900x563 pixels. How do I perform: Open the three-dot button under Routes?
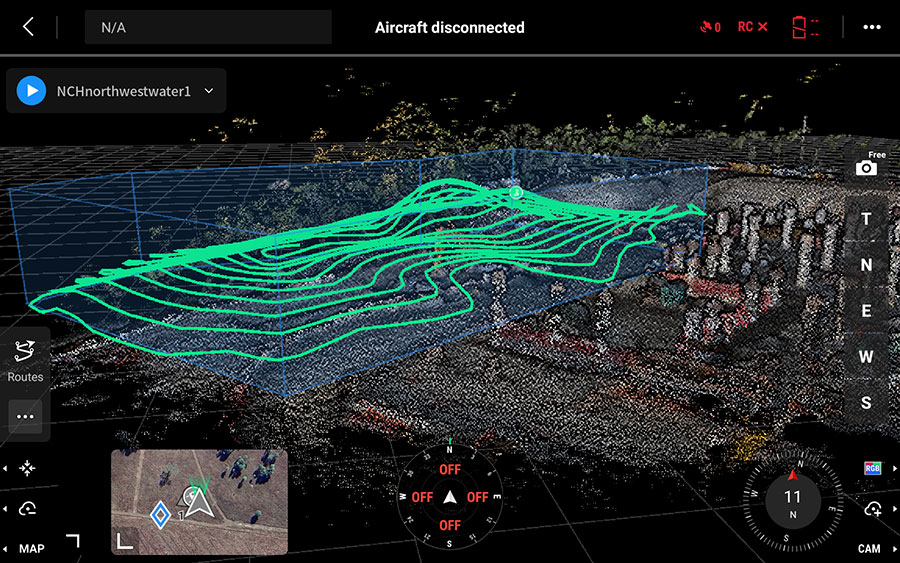pyautogui.click(x=25, y=417)
